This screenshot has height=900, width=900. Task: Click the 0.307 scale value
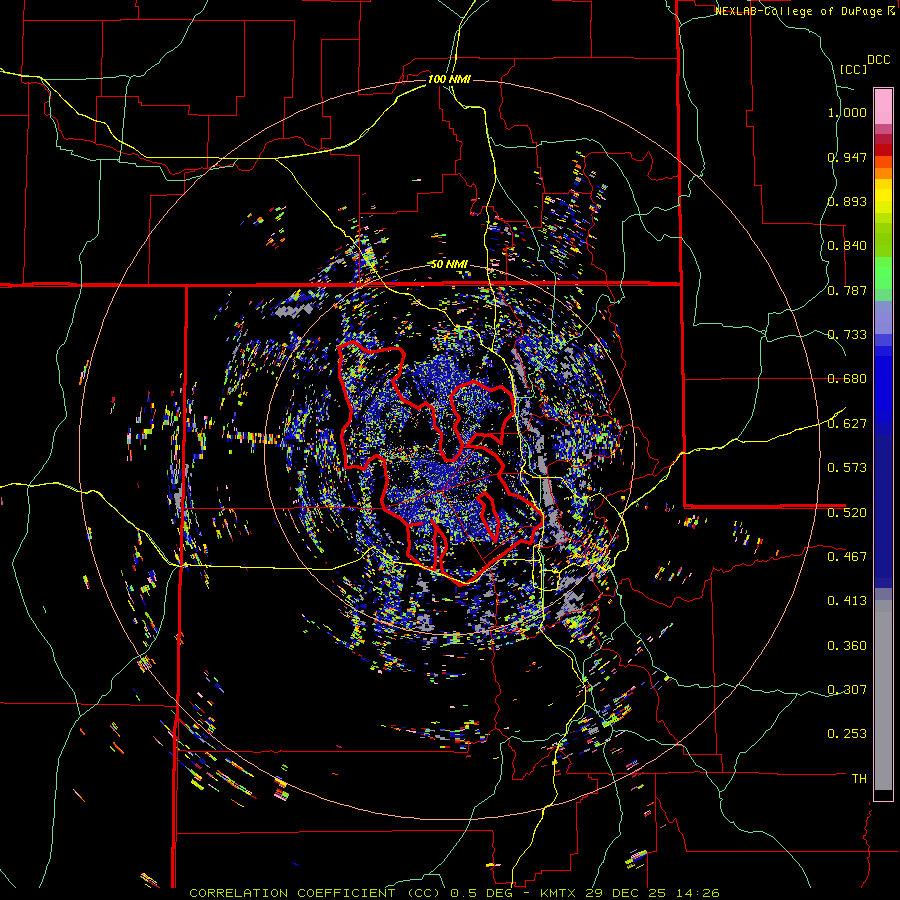[x=847, y=689]
